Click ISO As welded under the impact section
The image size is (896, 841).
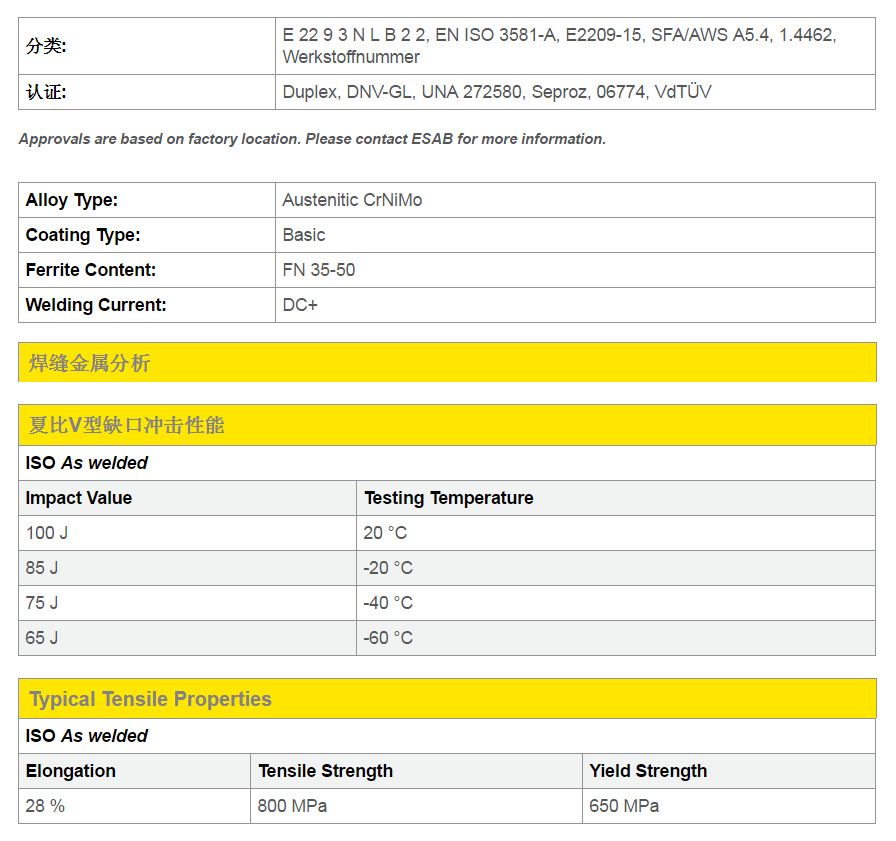coord(86,463)
